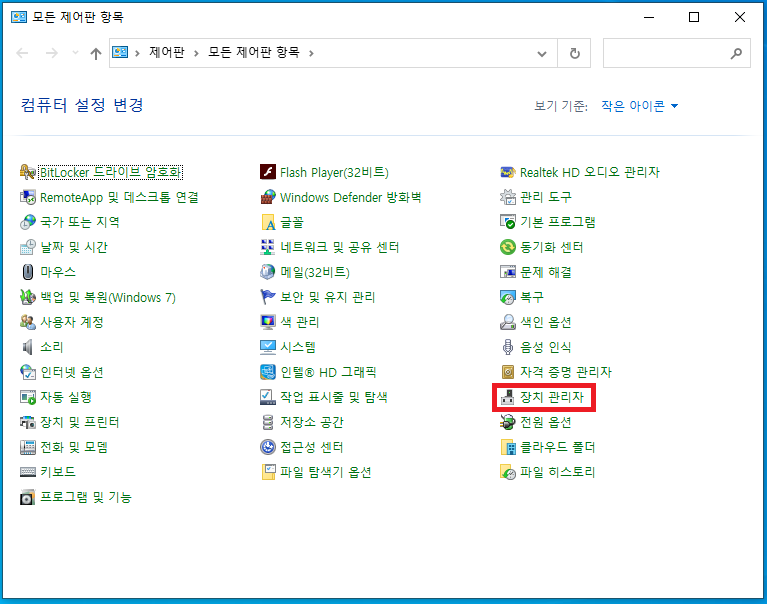Click the RemoteApp 및 데스크톱 연결 icon

point(27,197)
